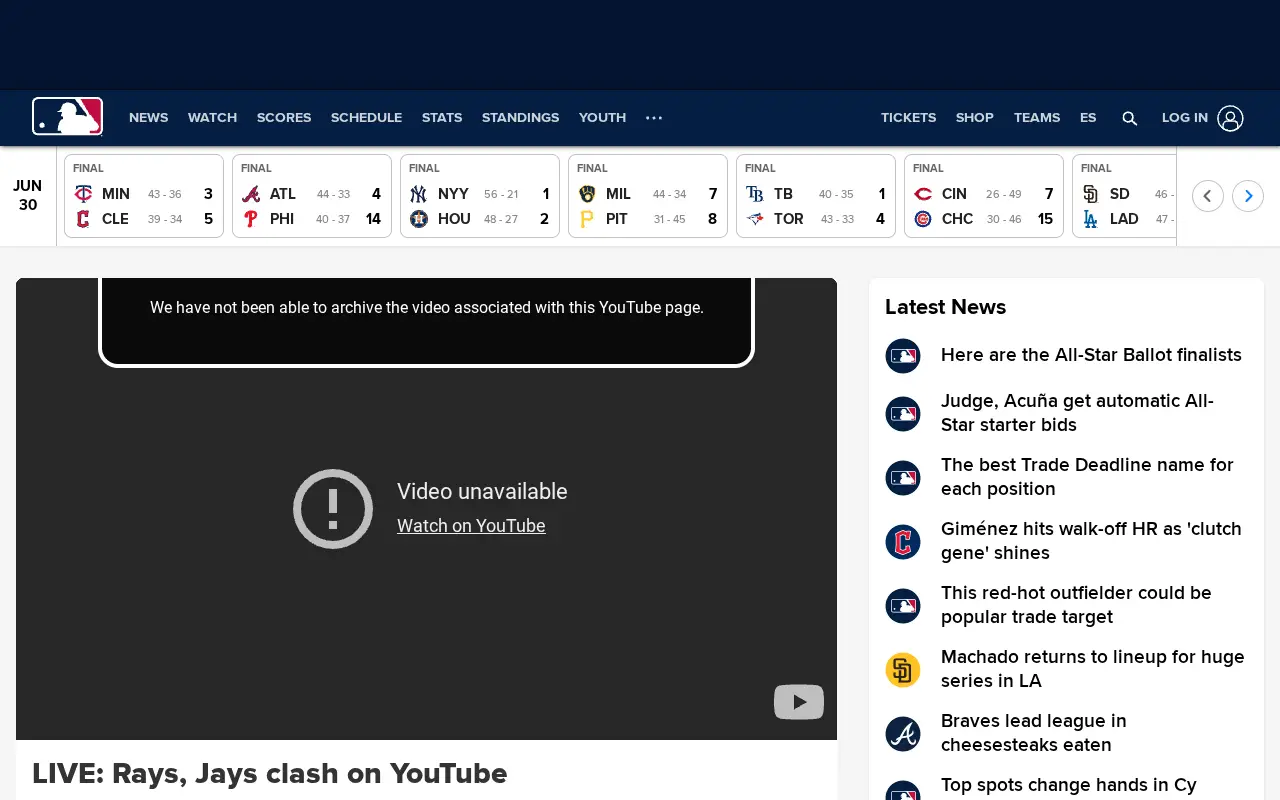The width and height of the screenshot is (1280, 800).
Task: Click MLB icon beside All-Star Ballot finalists
Action: [x=903, y=356]
